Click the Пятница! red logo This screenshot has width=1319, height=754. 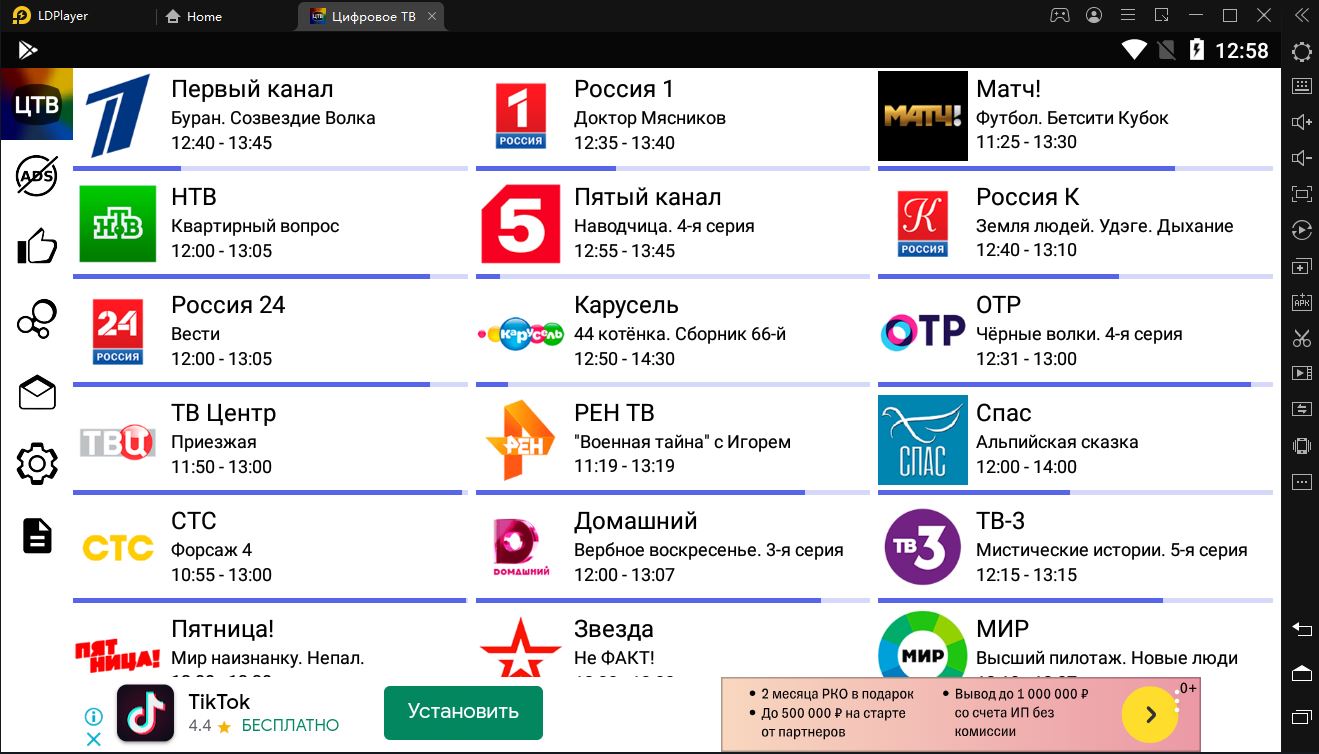[x=118, y=656]
